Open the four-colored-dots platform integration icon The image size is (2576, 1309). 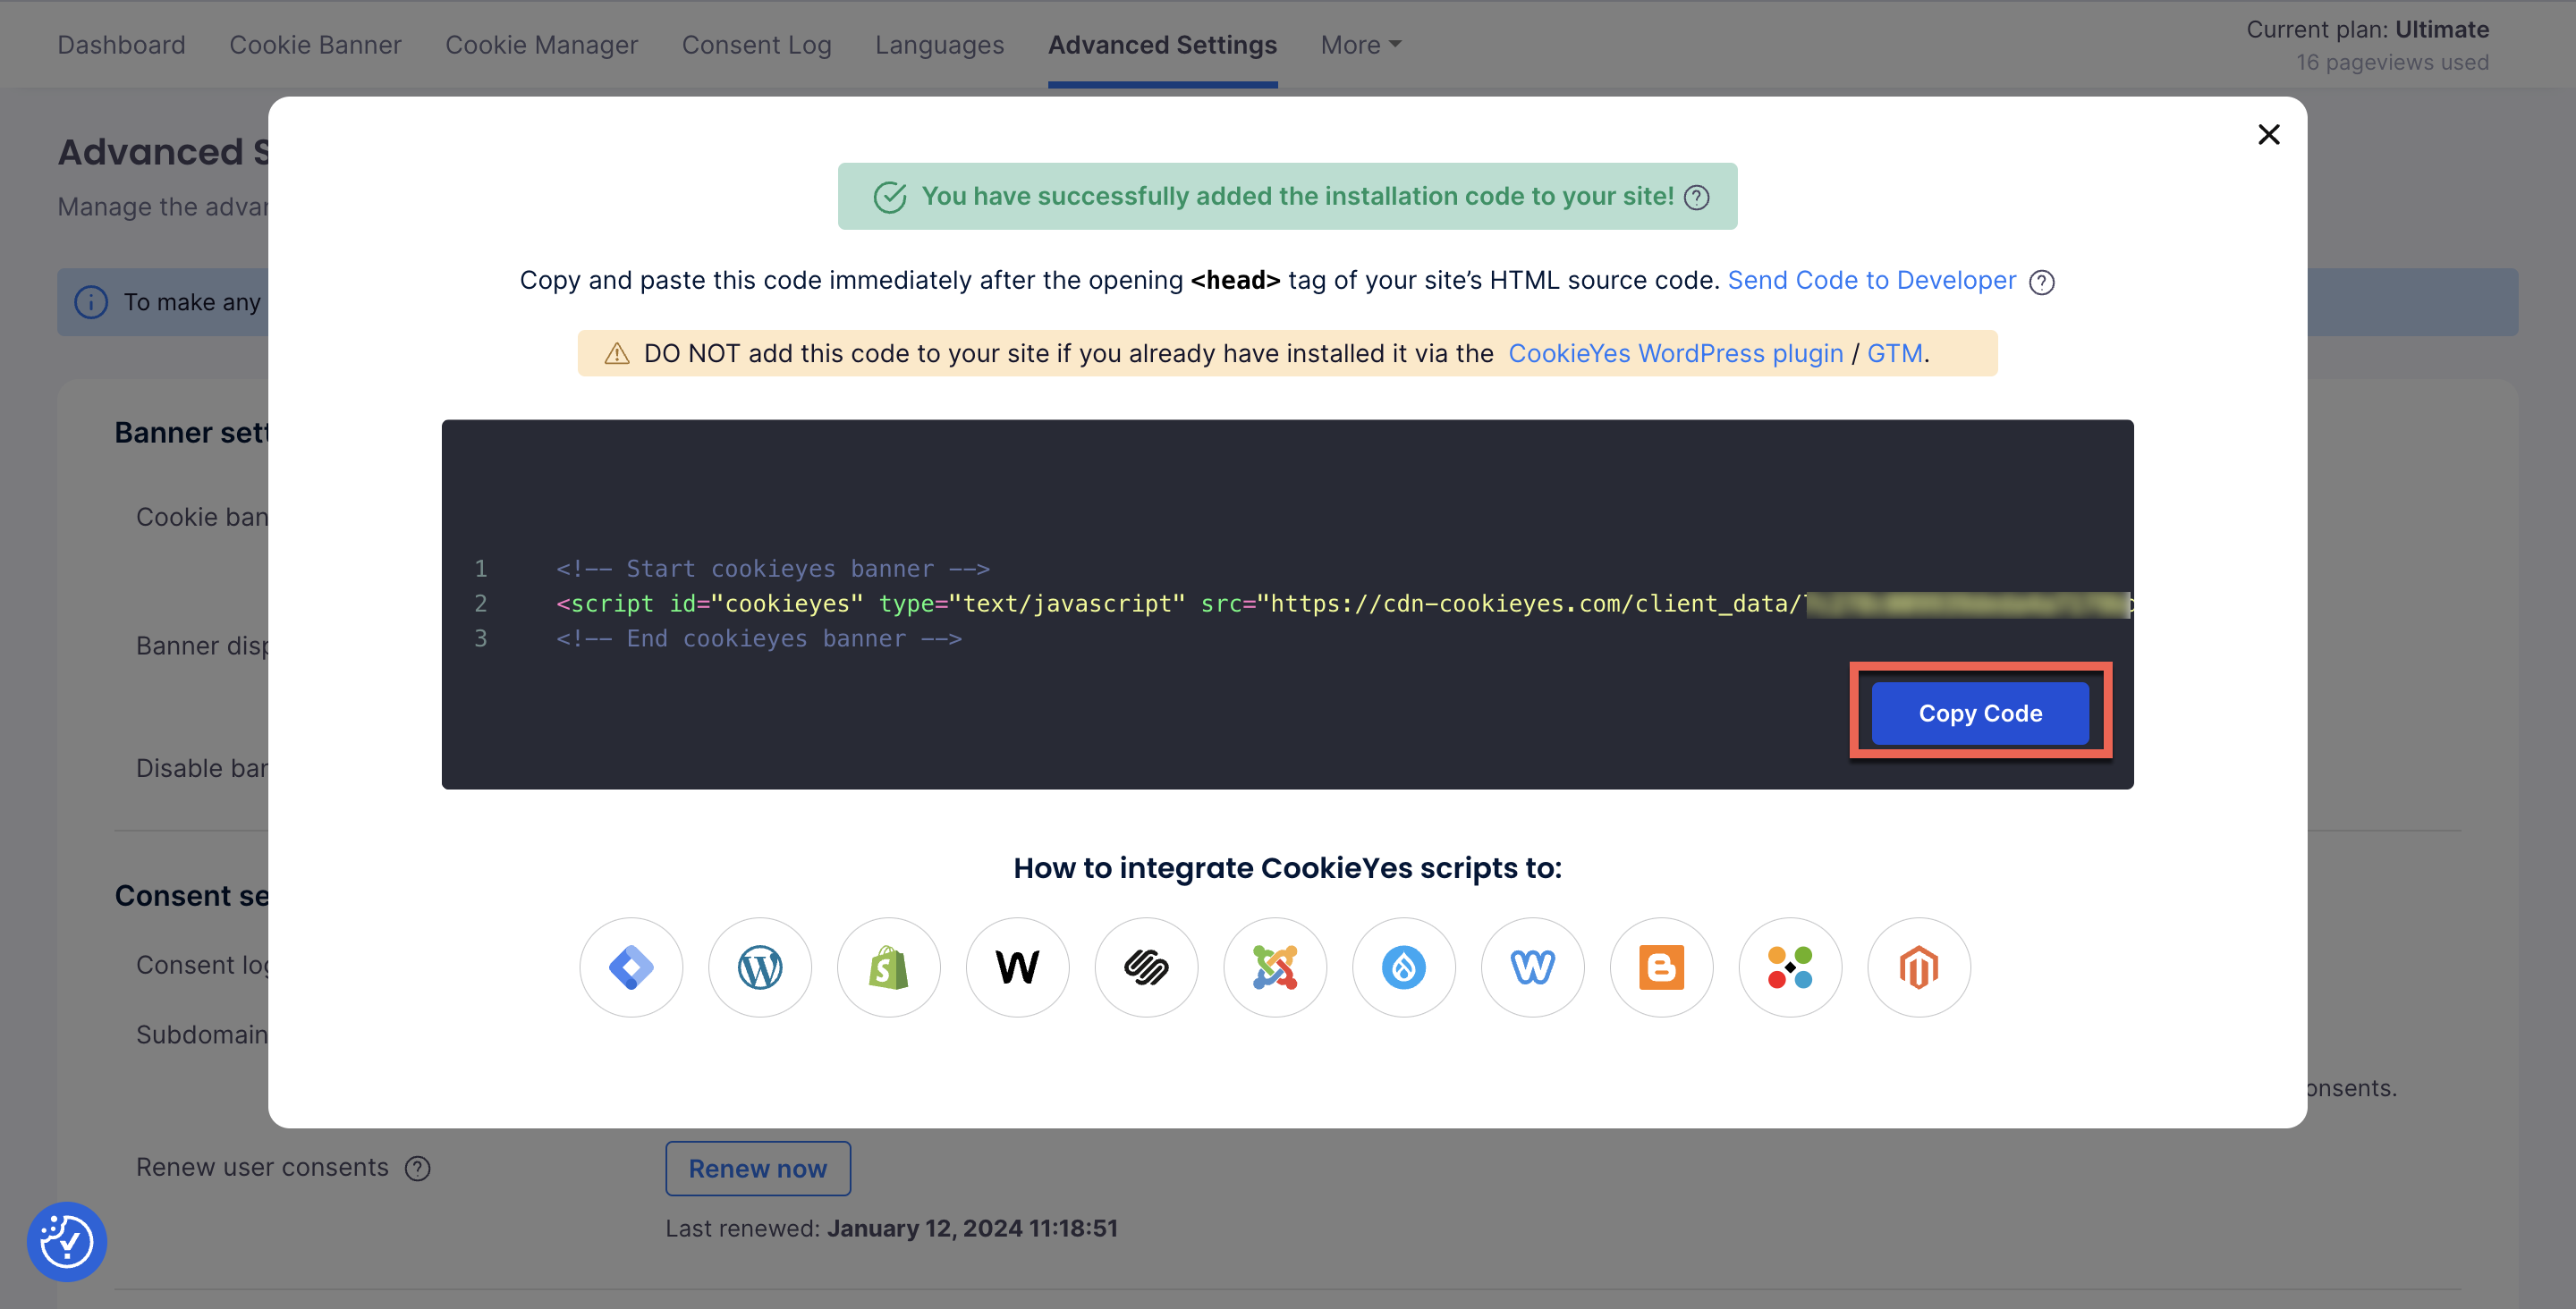point(1791,967)
